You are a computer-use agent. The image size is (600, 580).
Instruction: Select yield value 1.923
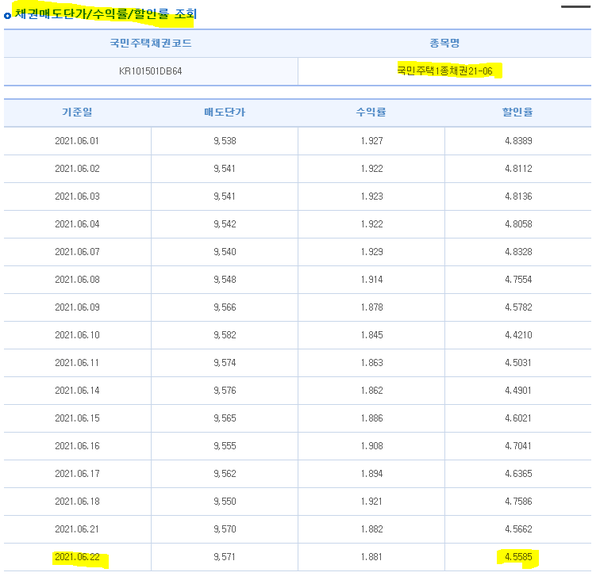(x=372, y=196)
